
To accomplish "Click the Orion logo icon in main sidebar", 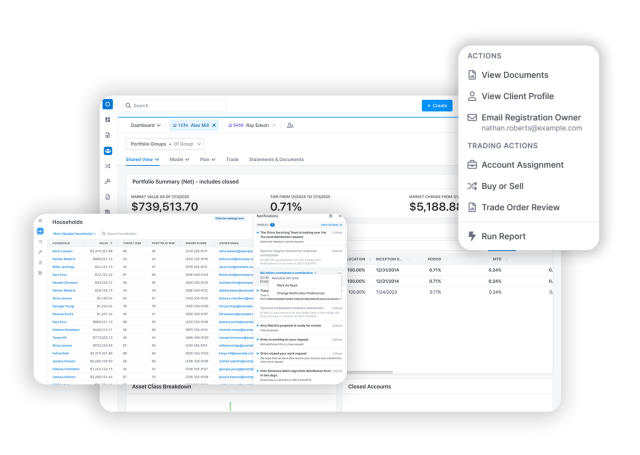I will [x=108, y=104].
